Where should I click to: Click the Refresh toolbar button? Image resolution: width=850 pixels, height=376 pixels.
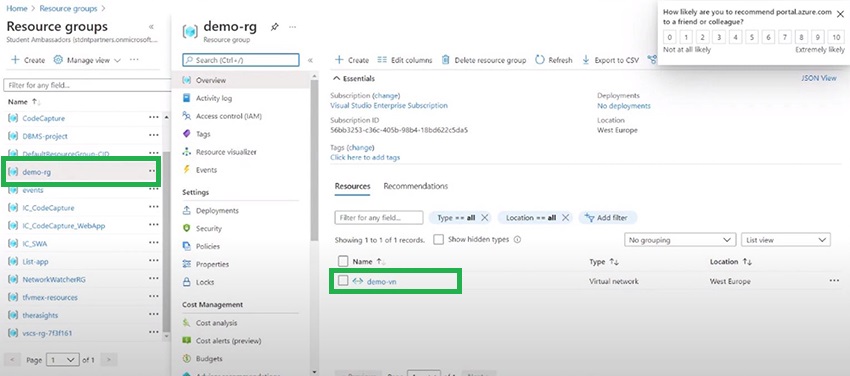click(554, 60)
